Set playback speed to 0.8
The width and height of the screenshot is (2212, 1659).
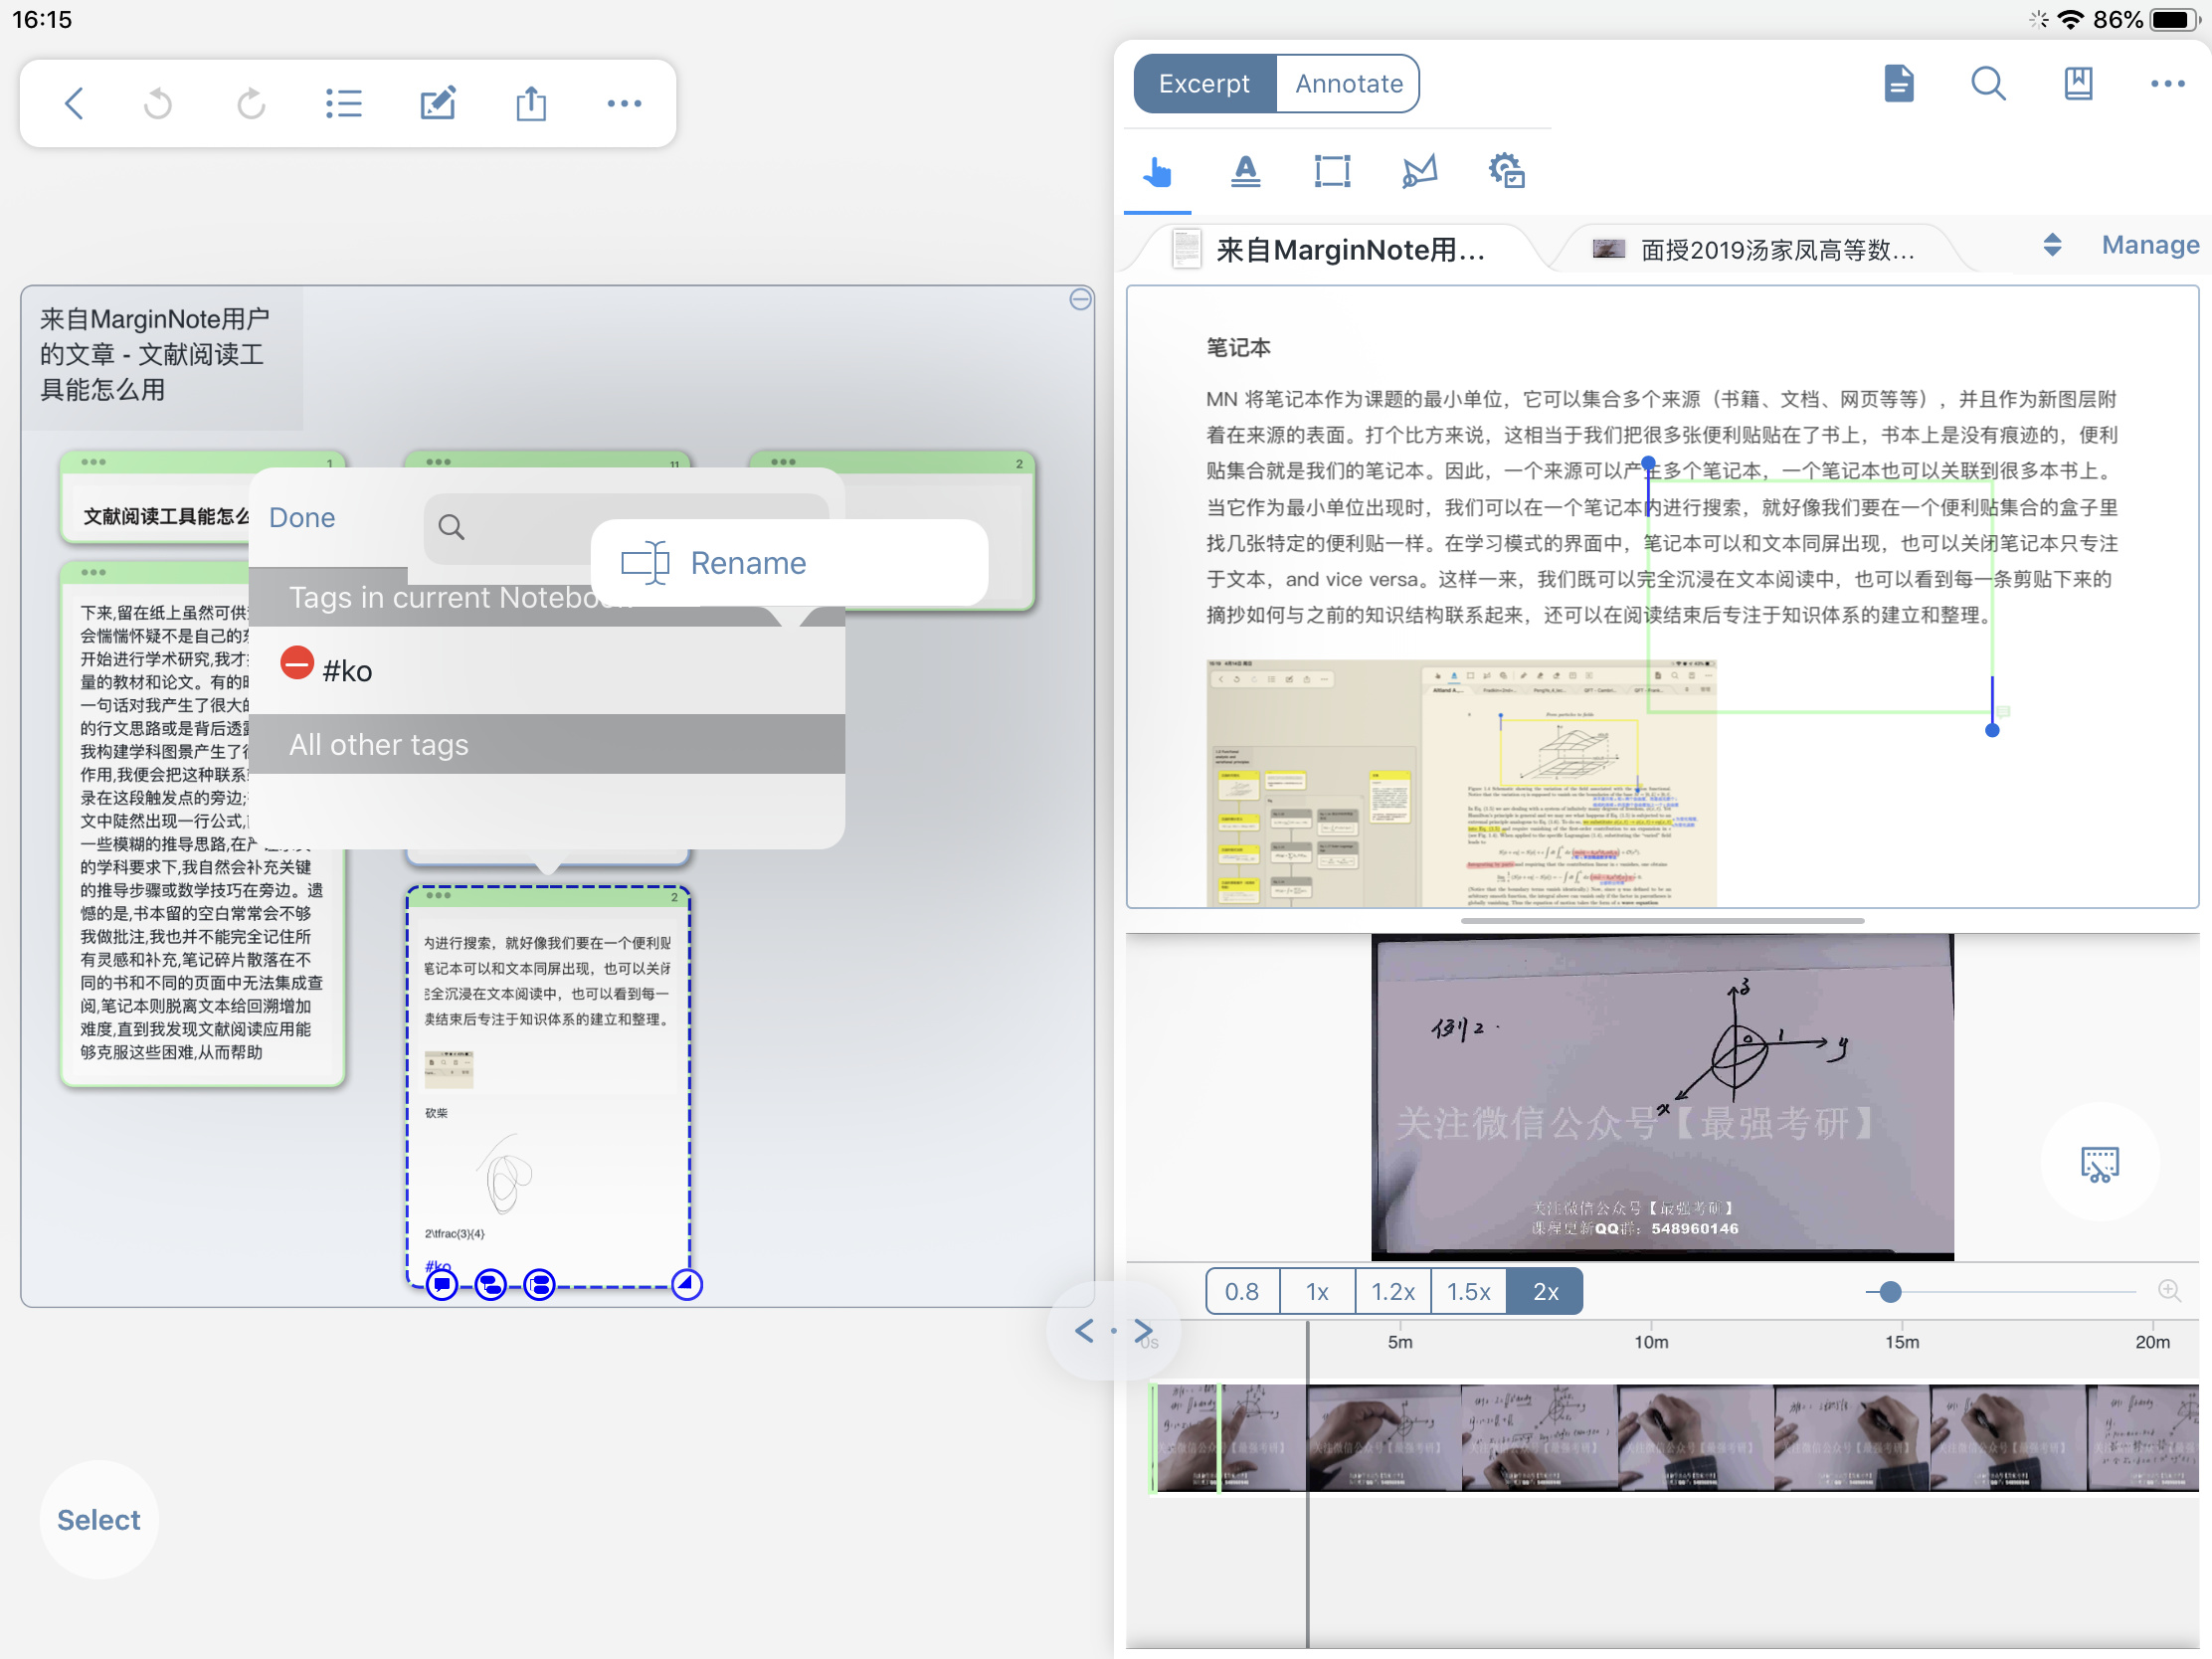point(1241,1291)
